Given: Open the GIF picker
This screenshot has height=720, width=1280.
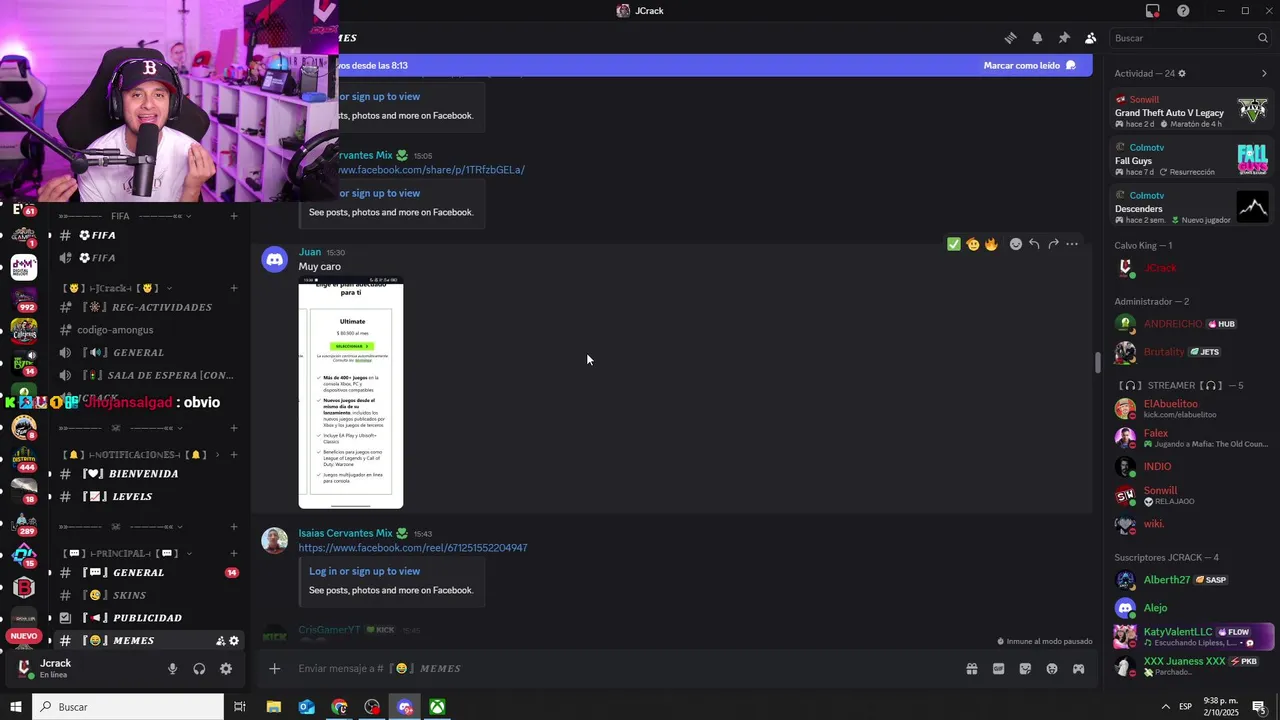Looking at the screenshot, I should pyautogui.click(x=998, y=669).
